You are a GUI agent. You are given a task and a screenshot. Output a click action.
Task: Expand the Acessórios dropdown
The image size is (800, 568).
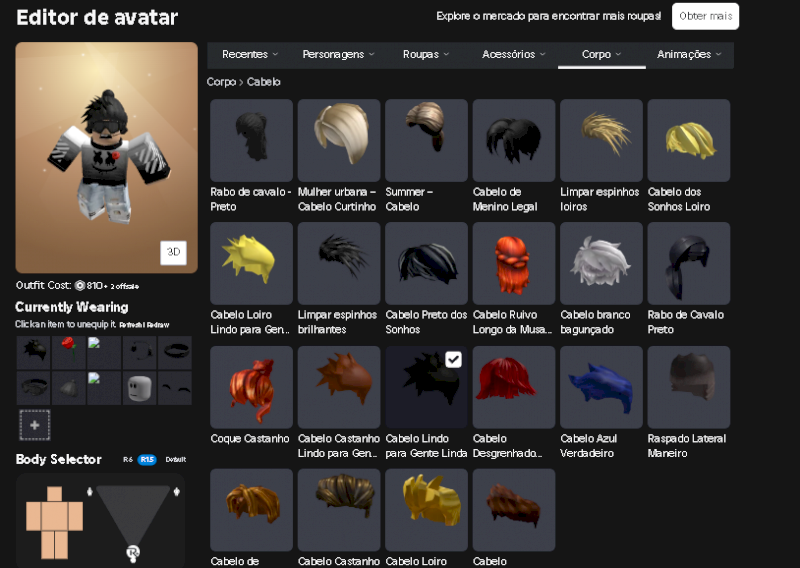click(514, 54)
